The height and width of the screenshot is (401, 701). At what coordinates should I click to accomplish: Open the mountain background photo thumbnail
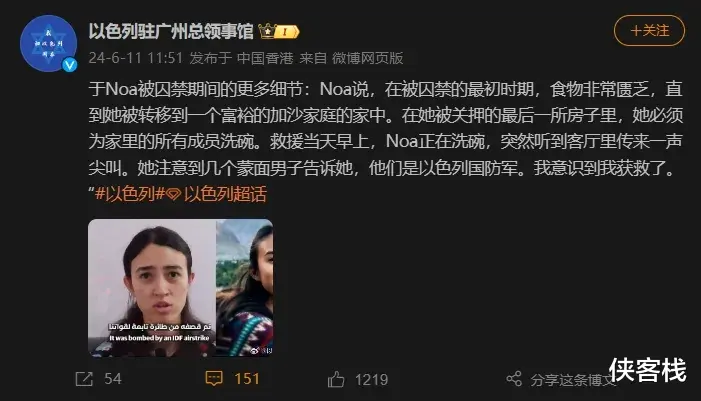[x=245, y=287]
